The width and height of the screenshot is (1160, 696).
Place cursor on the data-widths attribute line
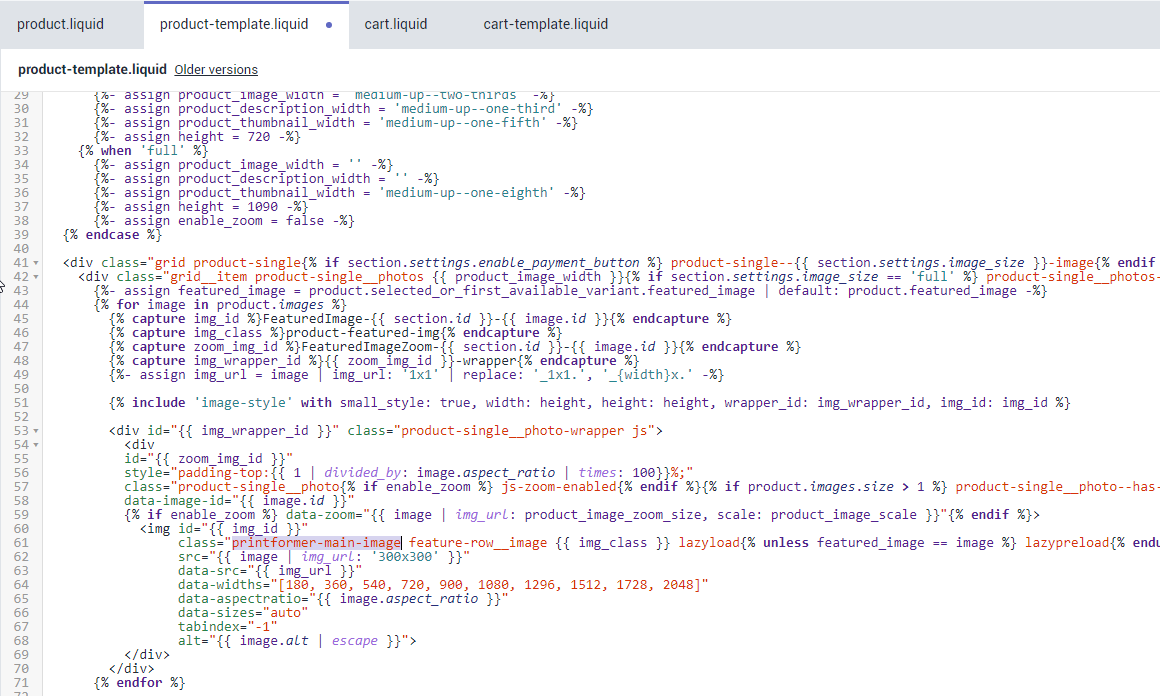coord(442,584)
